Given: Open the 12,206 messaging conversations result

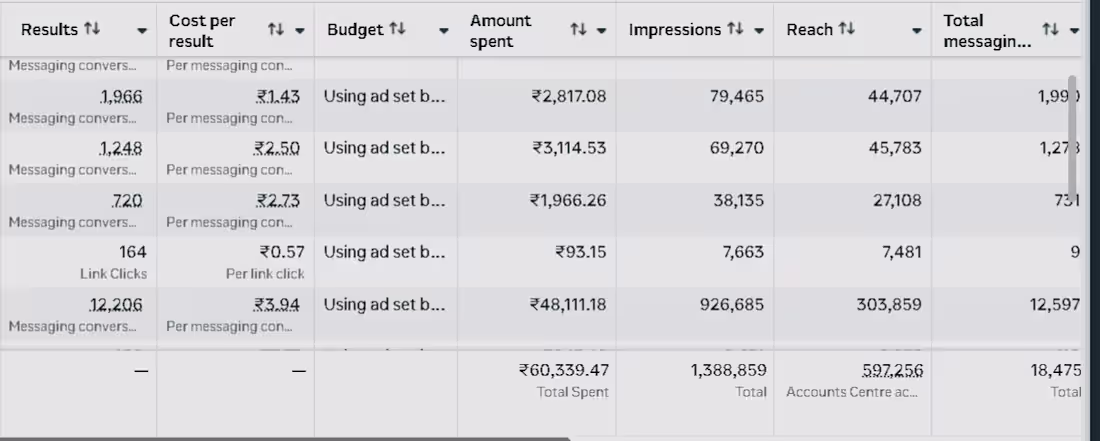Looking at the screenshot, I should point(120,304).
